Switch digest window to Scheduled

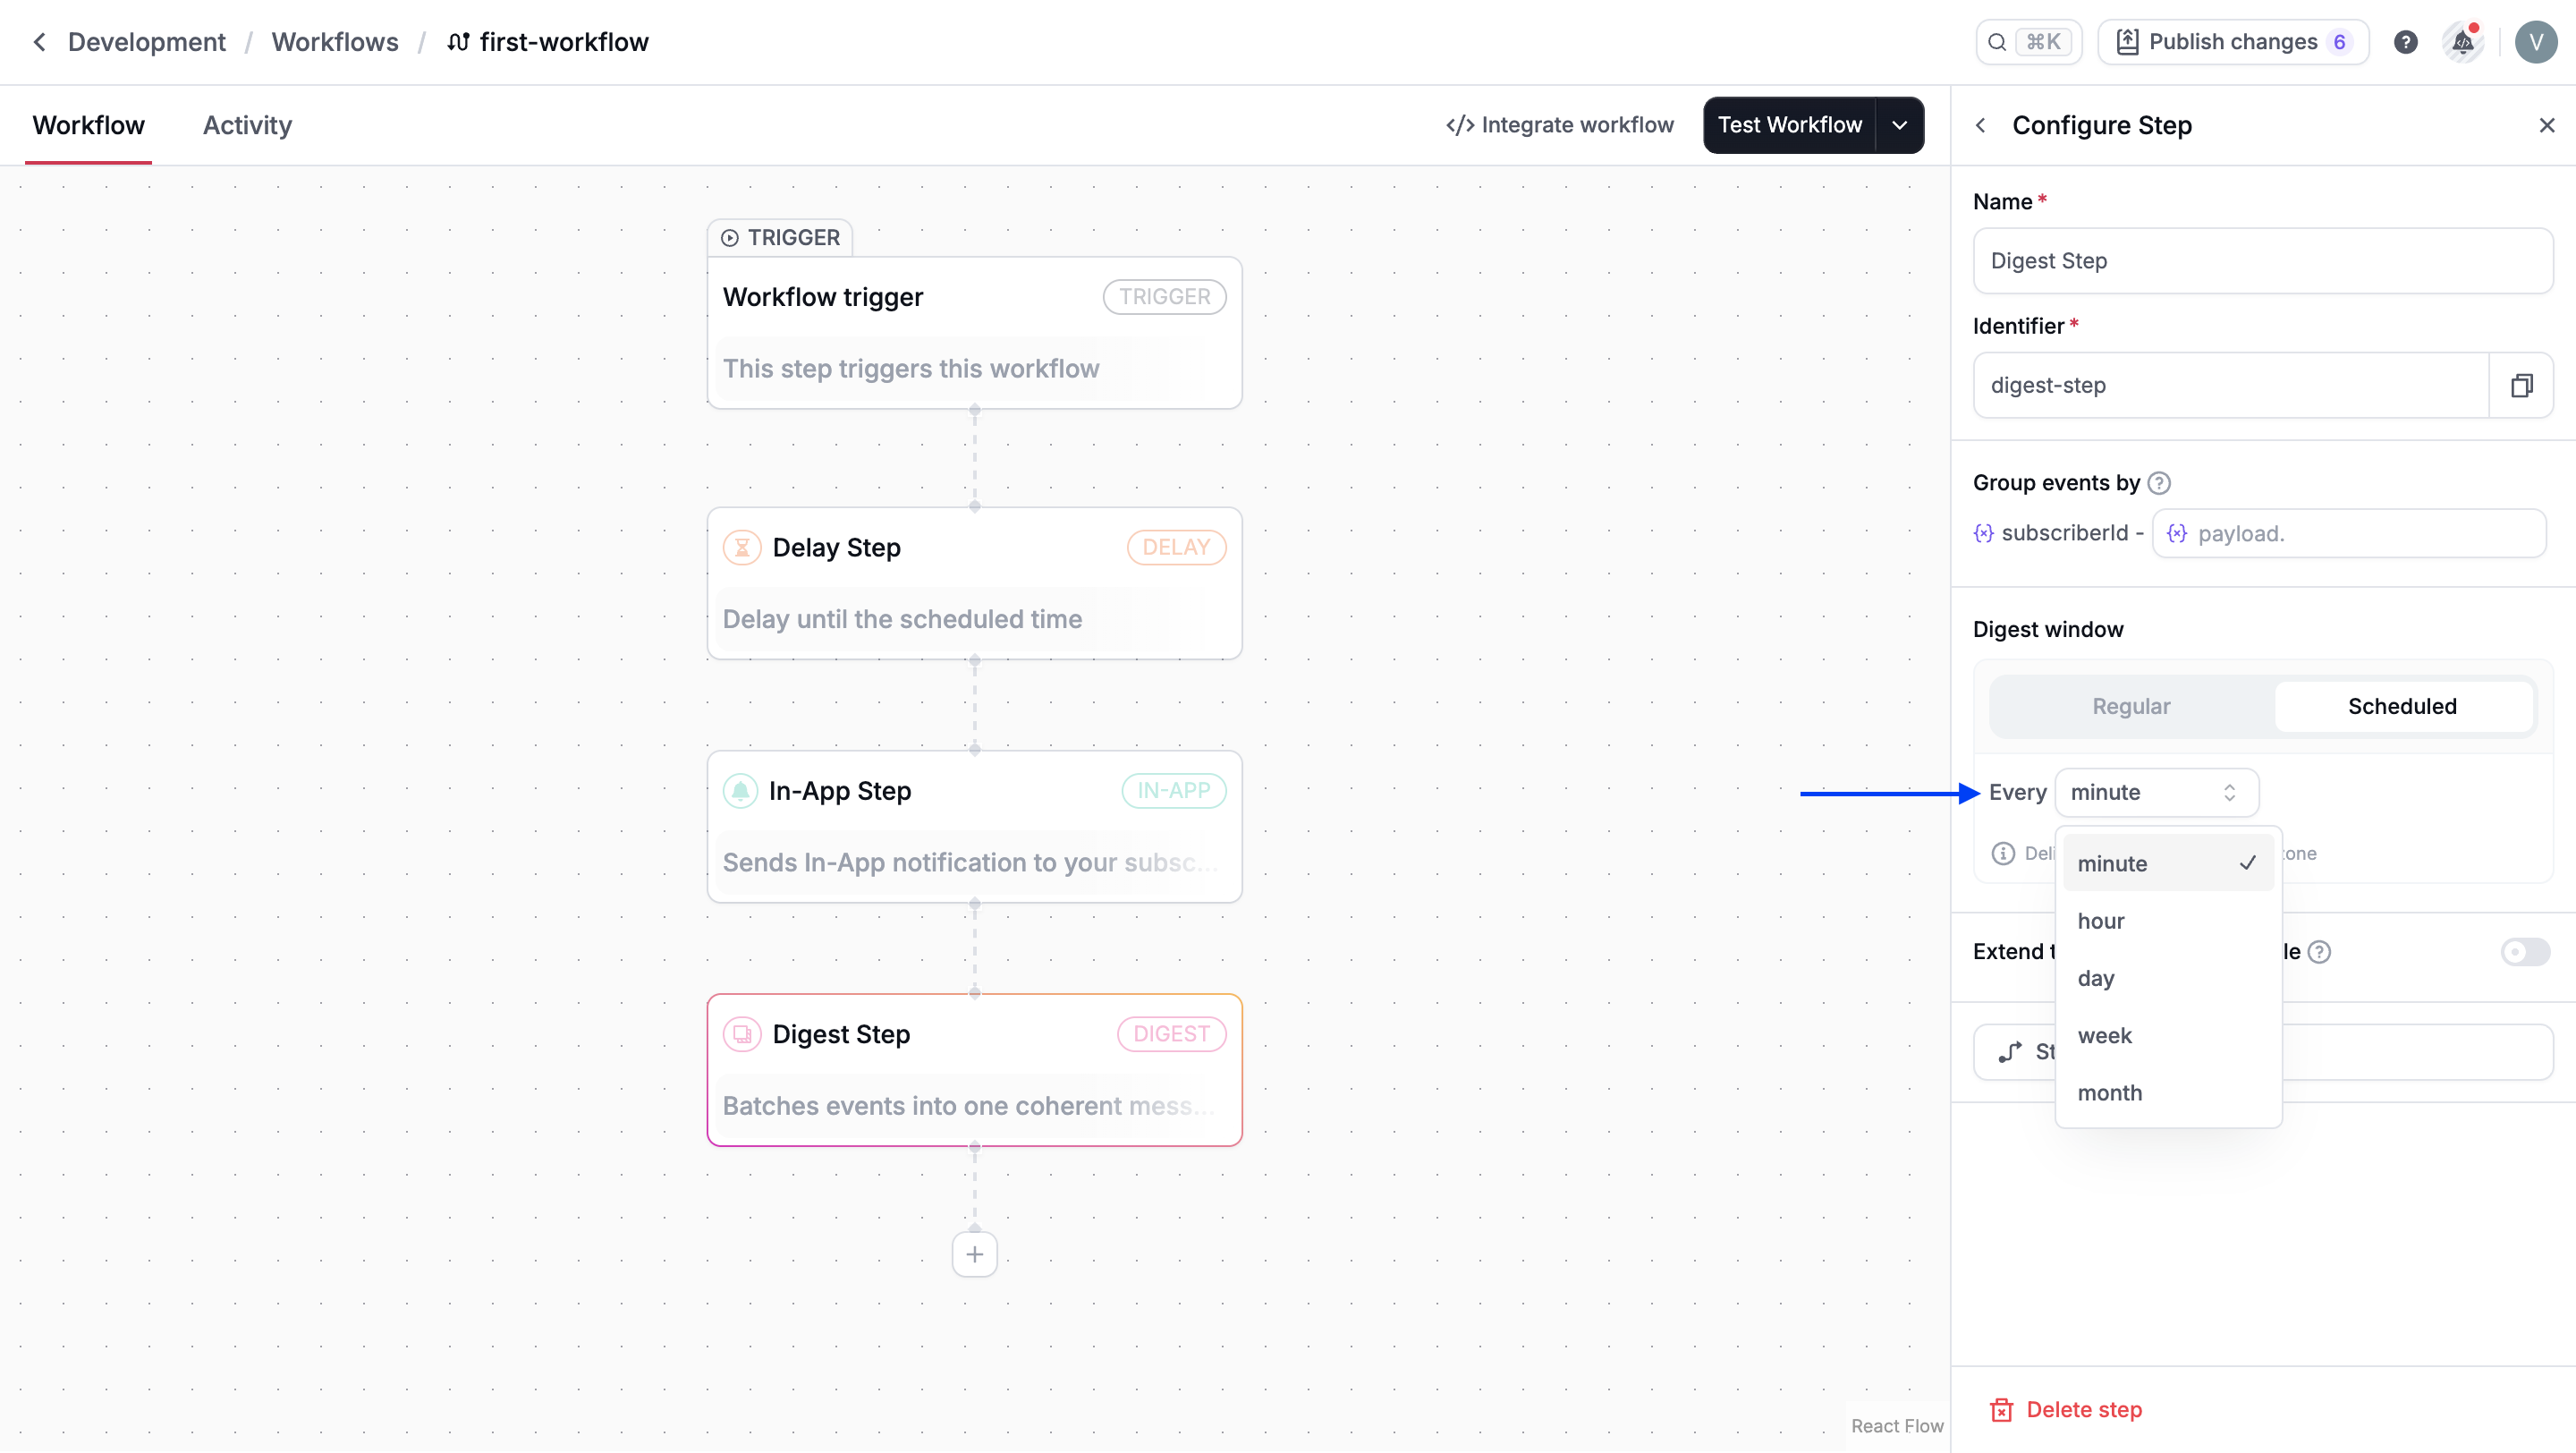2402,706
